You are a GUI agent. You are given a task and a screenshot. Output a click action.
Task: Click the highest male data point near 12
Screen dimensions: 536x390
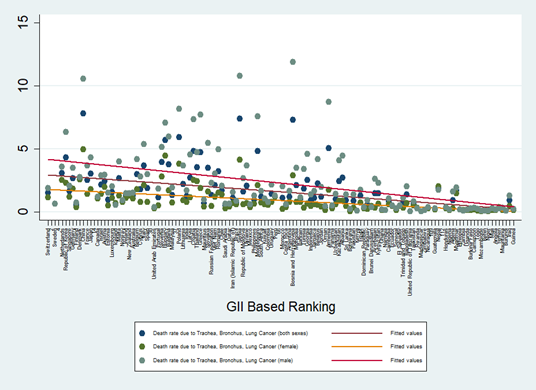(293, 62)
